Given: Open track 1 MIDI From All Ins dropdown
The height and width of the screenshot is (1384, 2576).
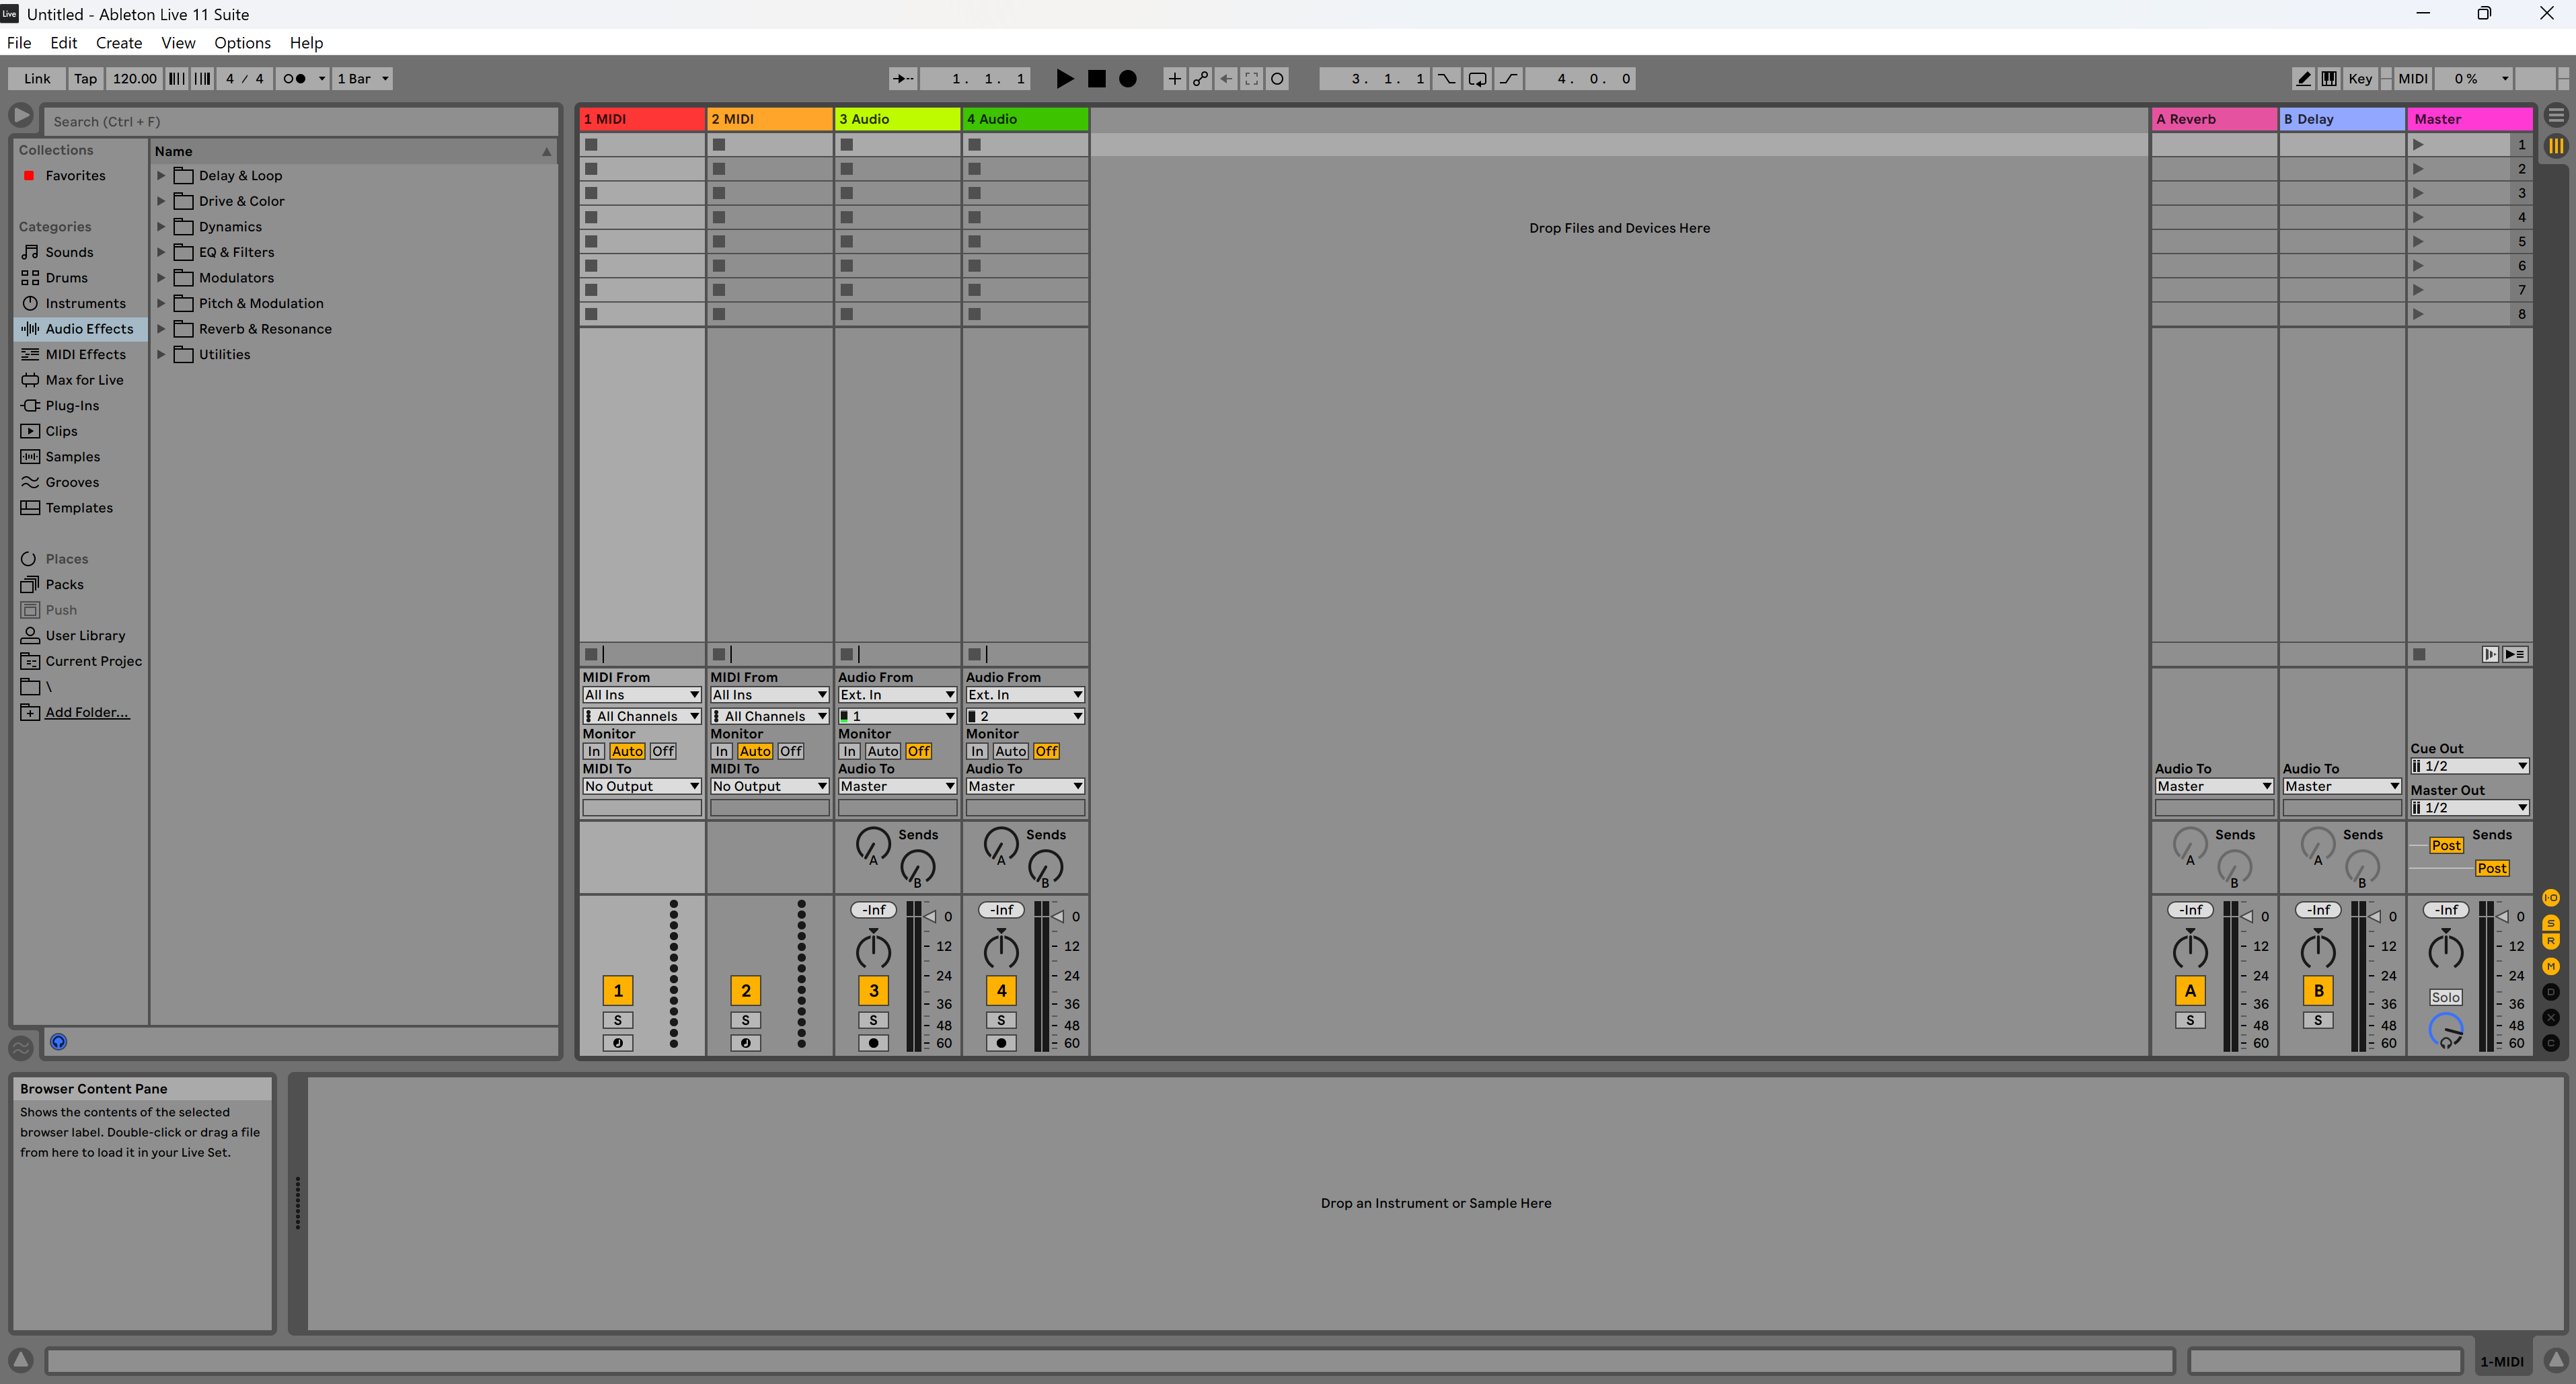Looking at the screenshot, I should click(x=641, y=694).
